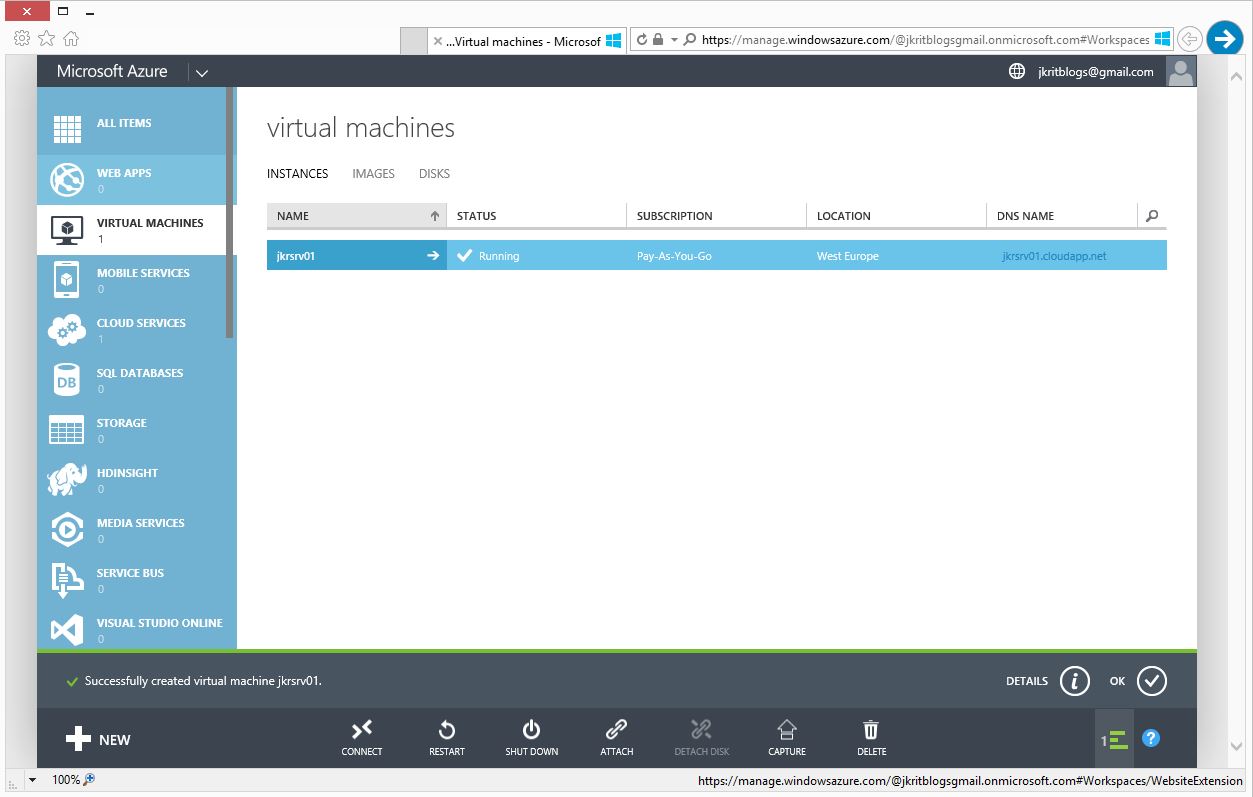Open the browser zoom level dropdown
Image resolution: width=1253 pixels, height=797 pixels.
pyautogui.click(x=33, y=779)
